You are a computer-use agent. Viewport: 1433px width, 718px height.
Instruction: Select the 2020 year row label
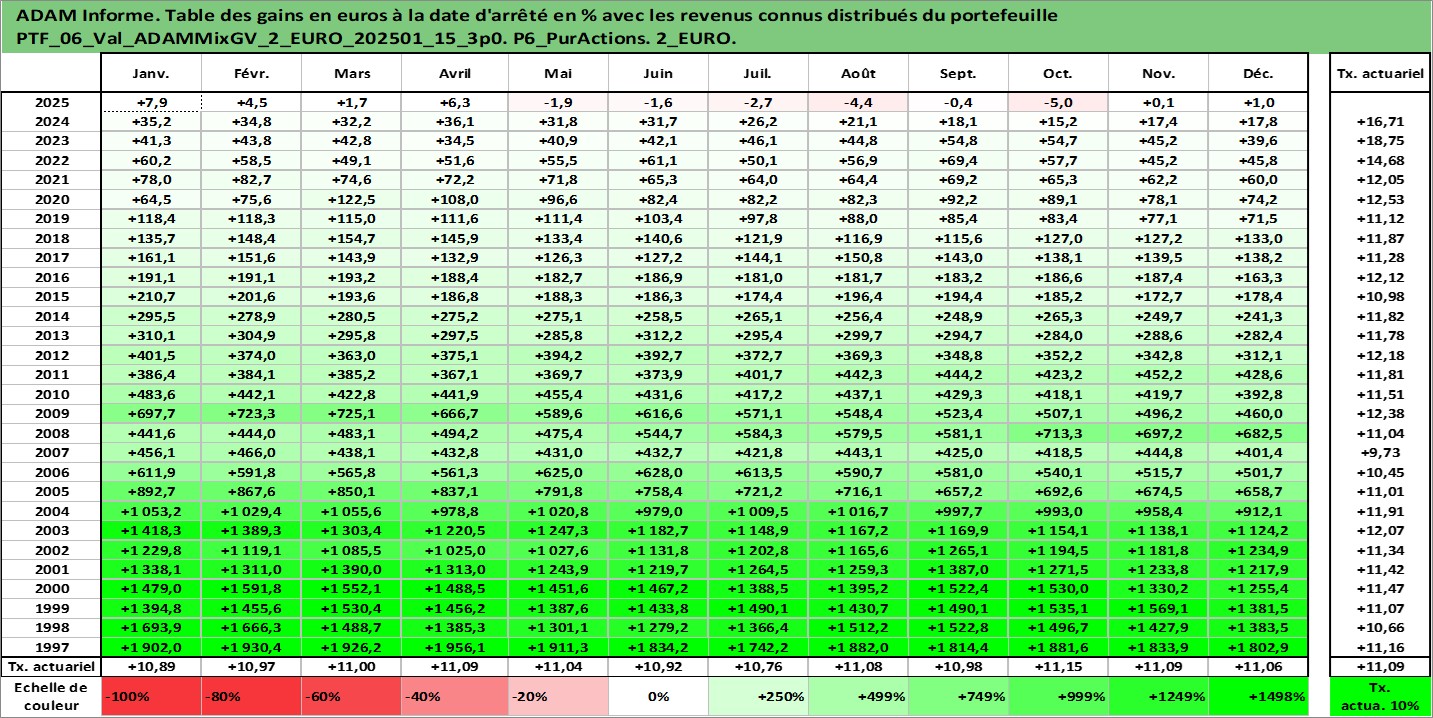[x=51, y=199]
